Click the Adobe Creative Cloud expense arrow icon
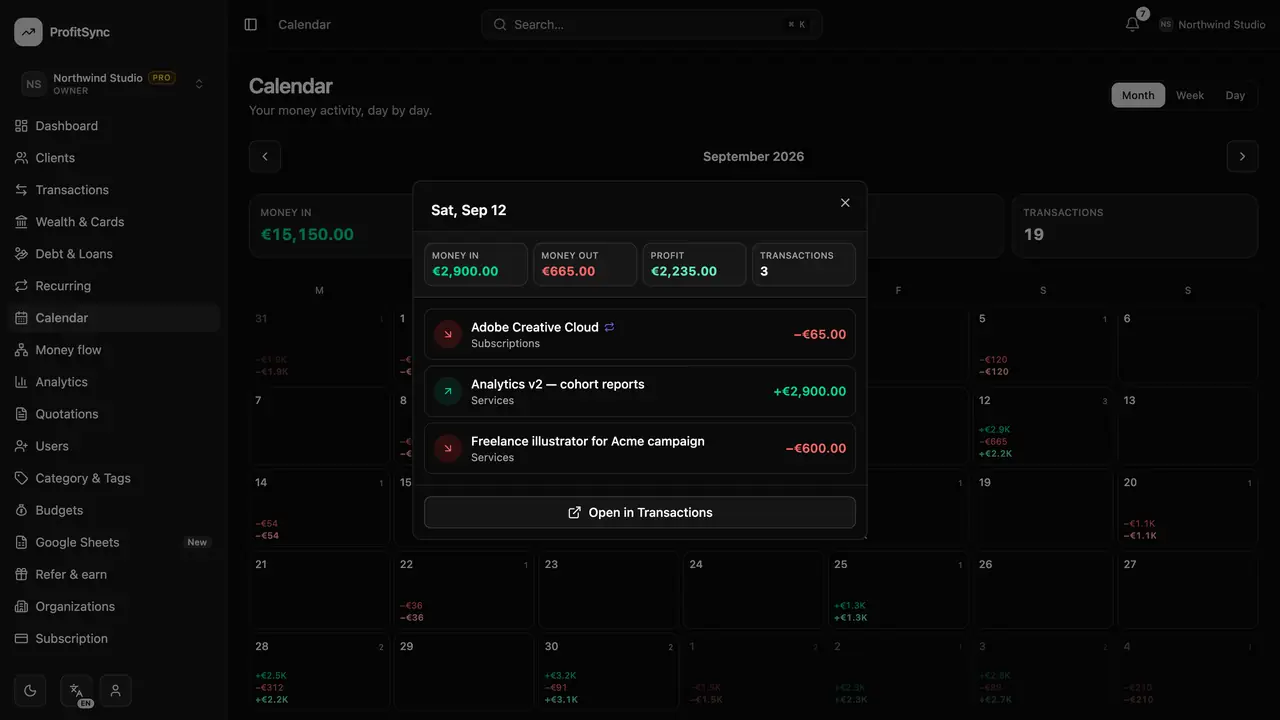 point(447,334)
